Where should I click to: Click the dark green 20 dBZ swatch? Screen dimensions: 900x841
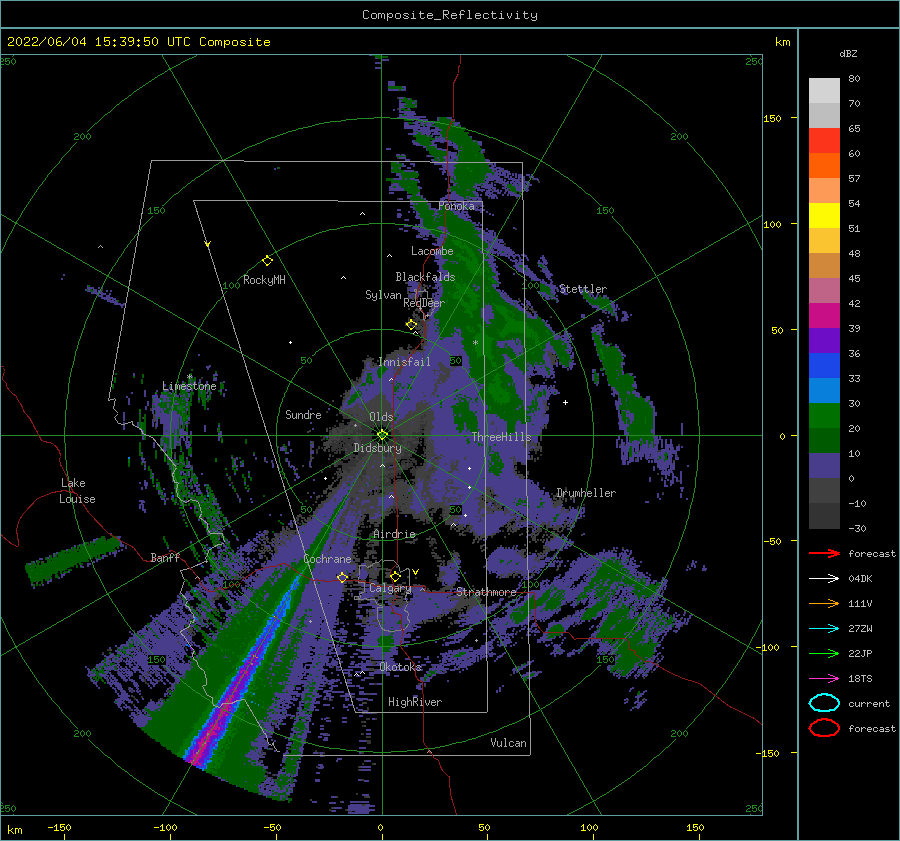tap(824, 441)
